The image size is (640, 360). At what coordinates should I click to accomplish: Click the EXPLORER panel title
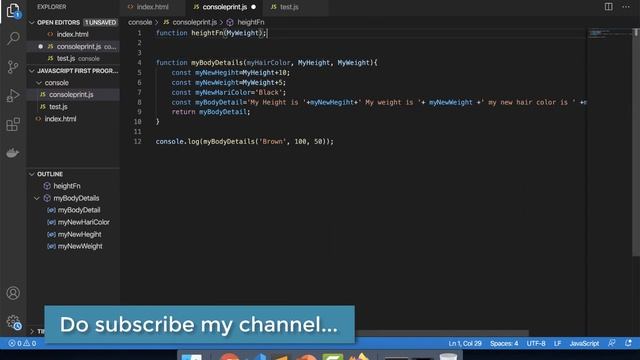coord(52,7)
